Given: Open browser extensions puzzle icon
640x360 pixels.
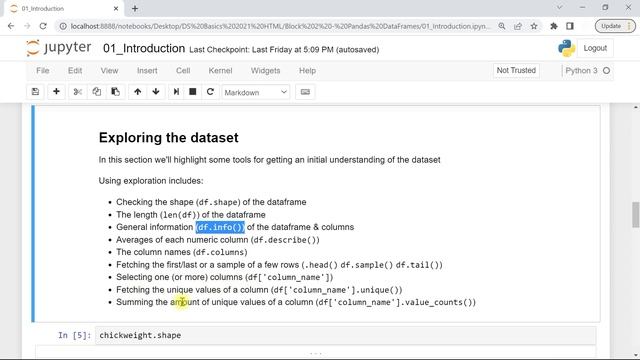Looking at the screenshot, I should point(553,26).
